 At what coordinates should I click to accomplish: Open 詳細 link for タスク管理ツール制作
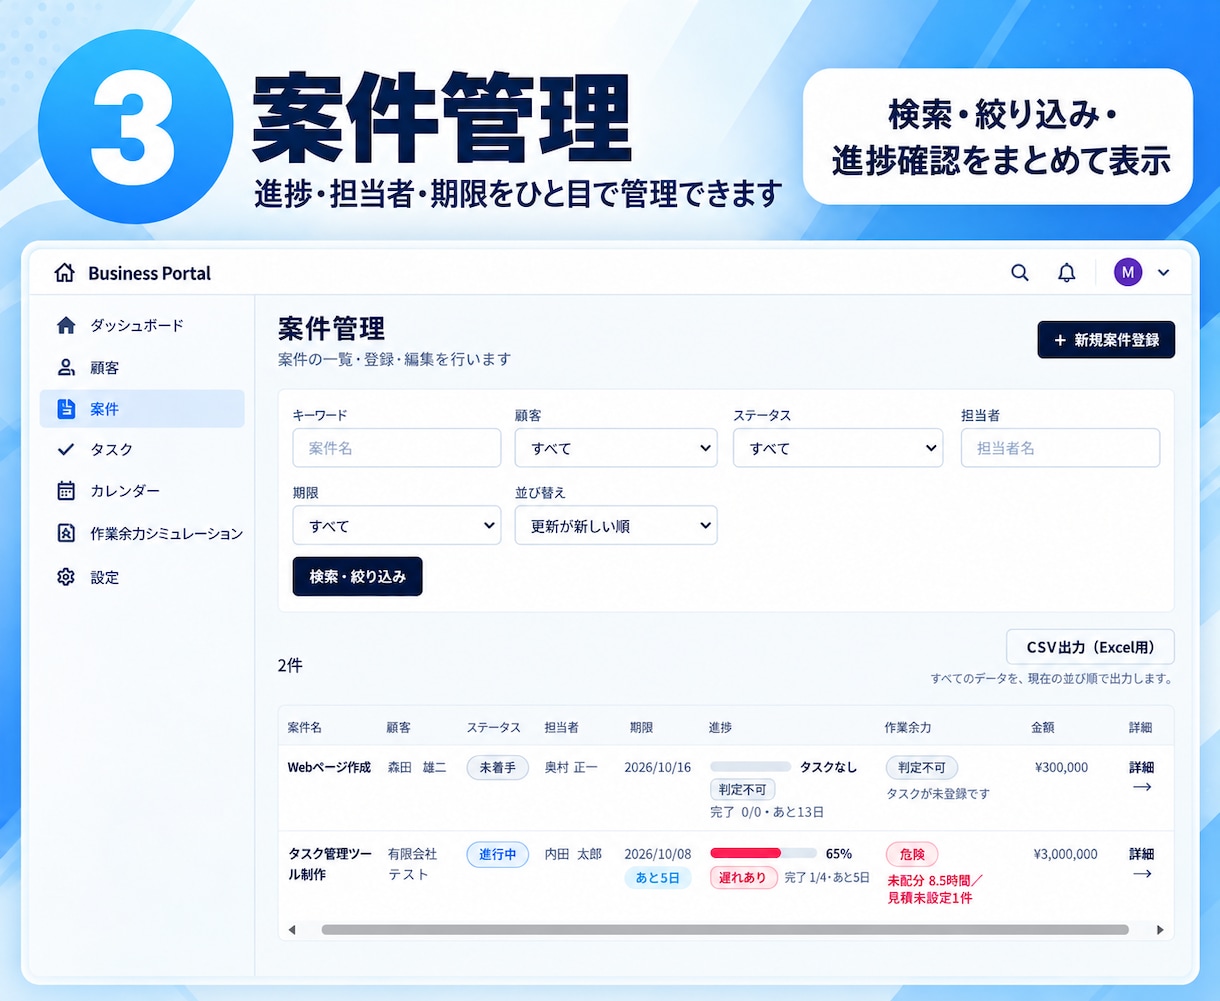(x=1141, y=863)
